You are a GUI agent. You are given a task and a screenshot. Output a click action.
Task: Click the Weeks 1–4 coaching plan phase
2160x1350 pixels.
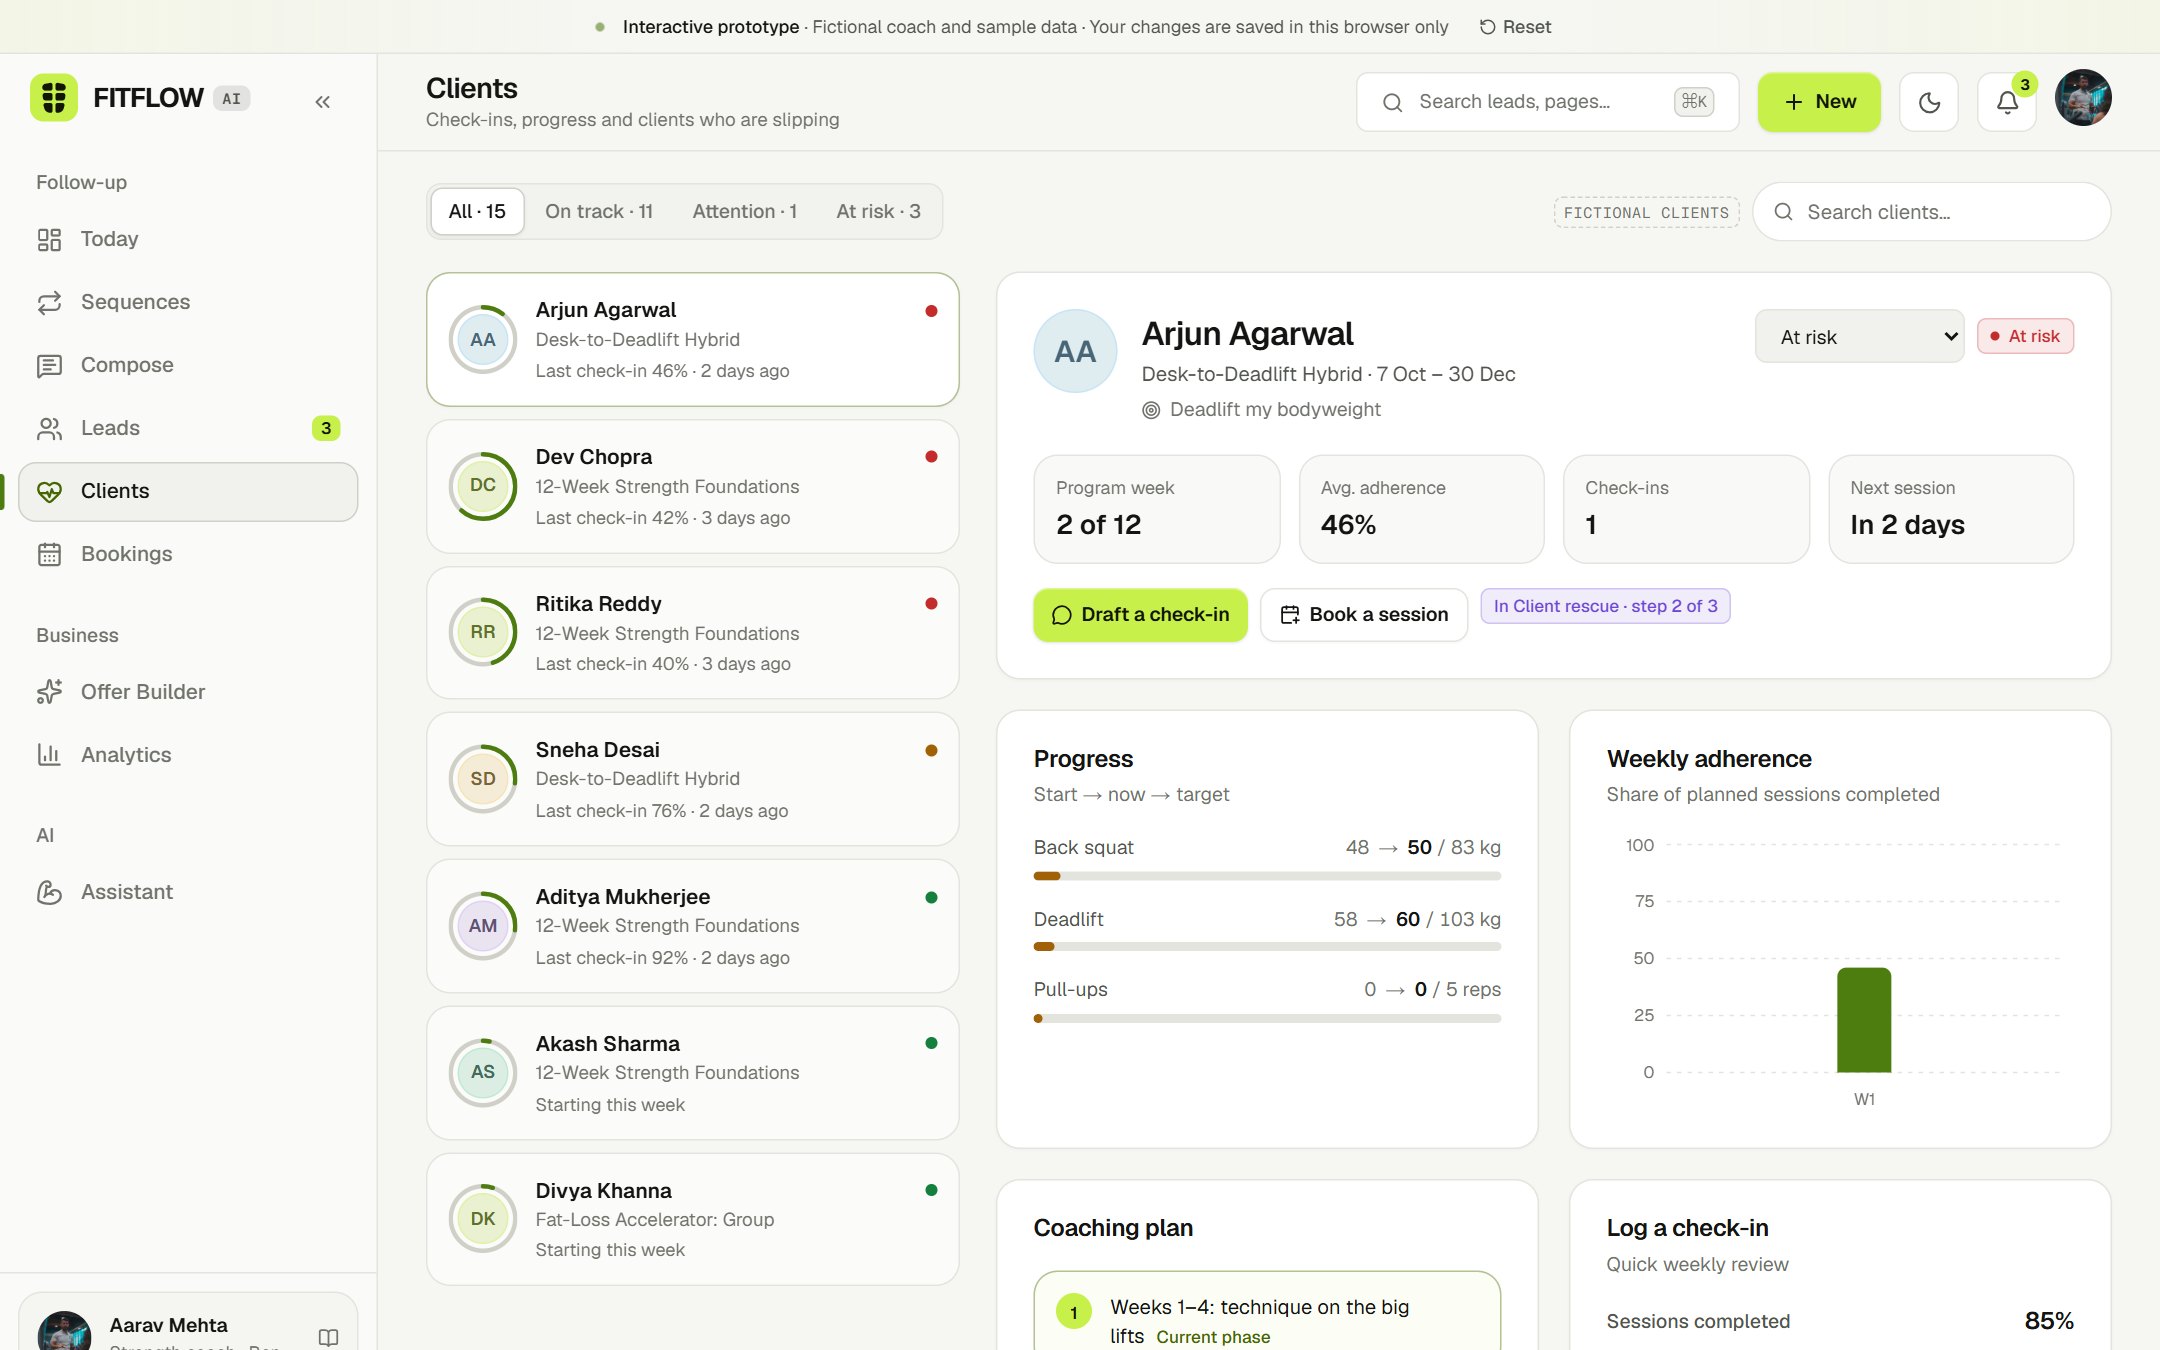[1267, 1312]
